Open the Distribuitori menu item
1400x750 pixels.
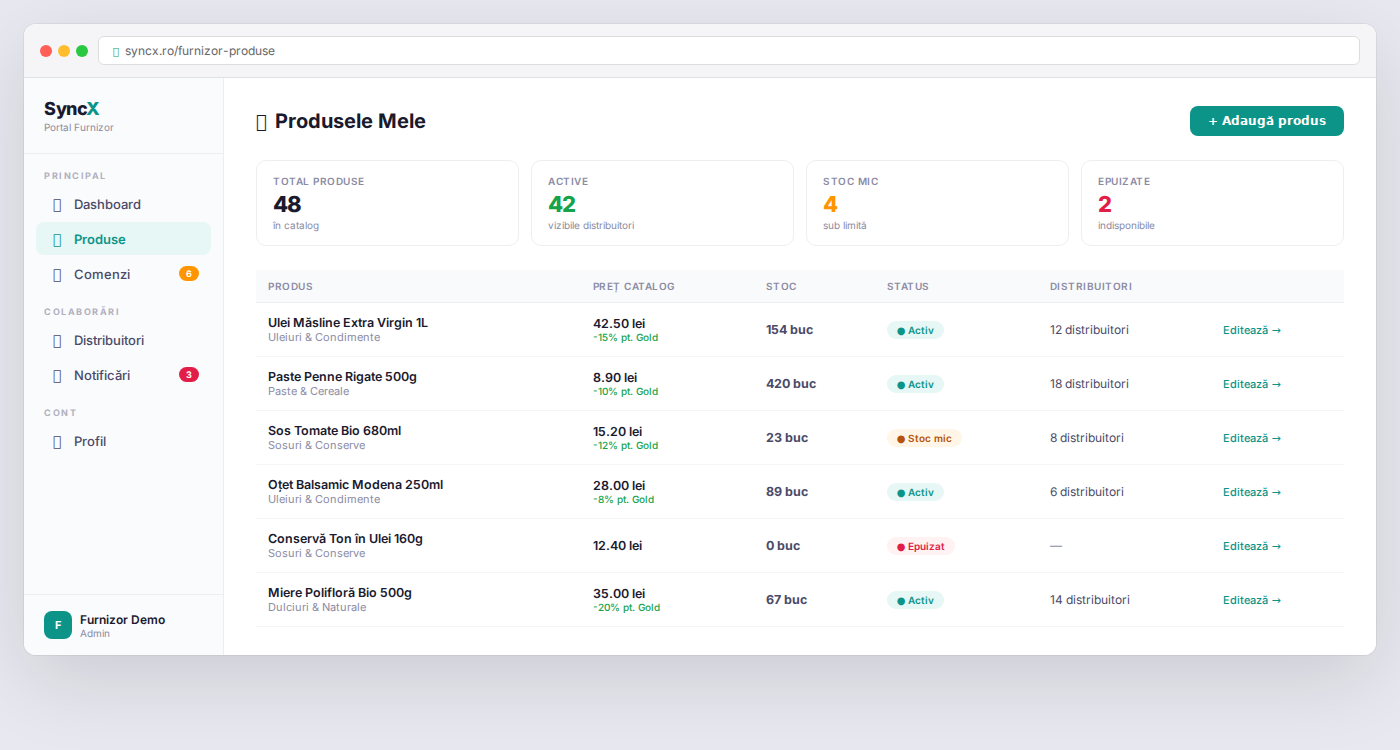click(109, 341)
